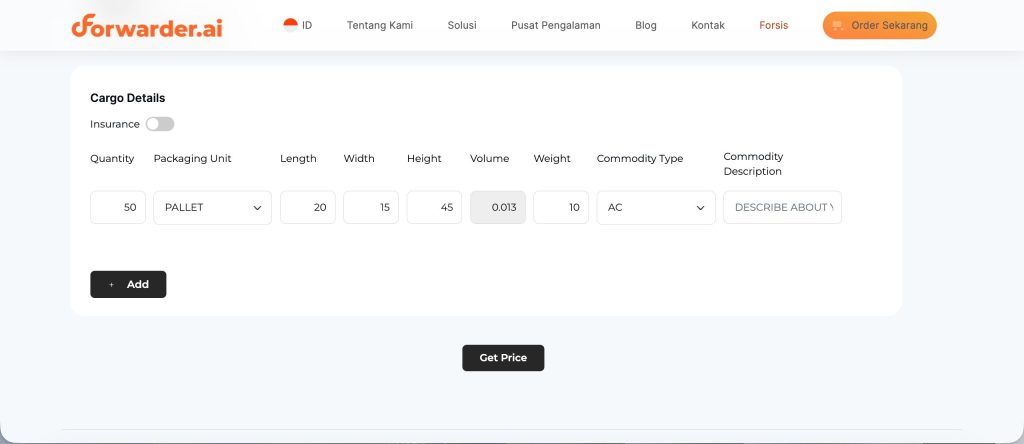Click the Commodity Description column label
This screenshot has height=444, width=1024.
[x=754, y=164]
